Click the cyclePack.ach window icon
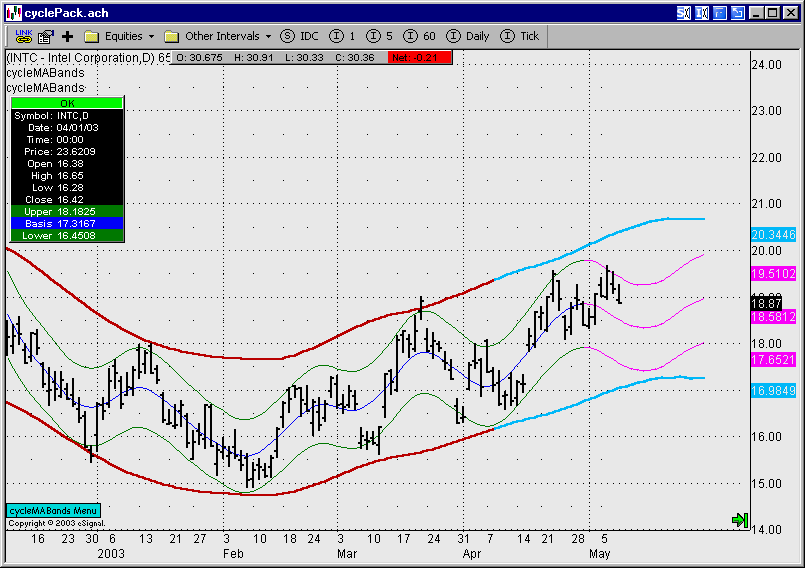This screenshot has height=568, width=805. tap(14, 13)
